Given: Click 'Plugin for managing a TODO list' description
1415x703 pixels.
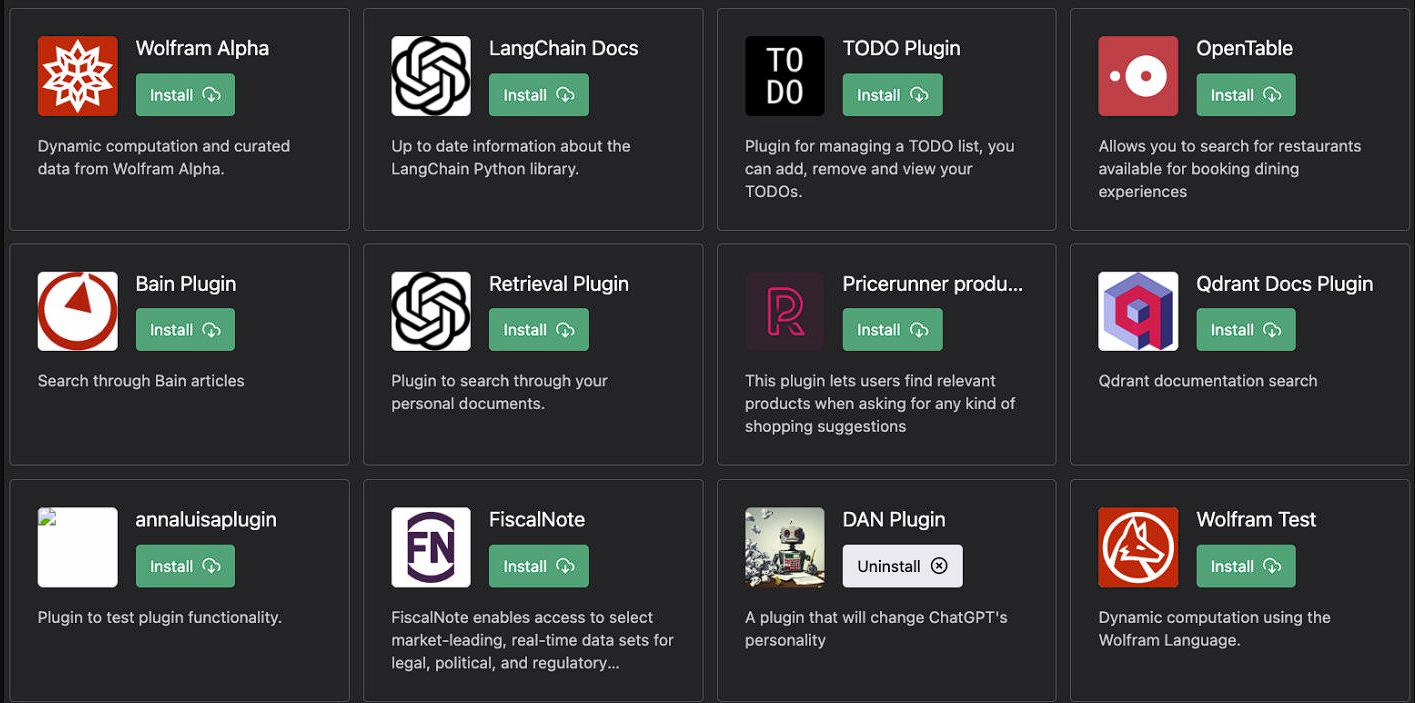Looking at the screenshot, I should click(880, 168).
